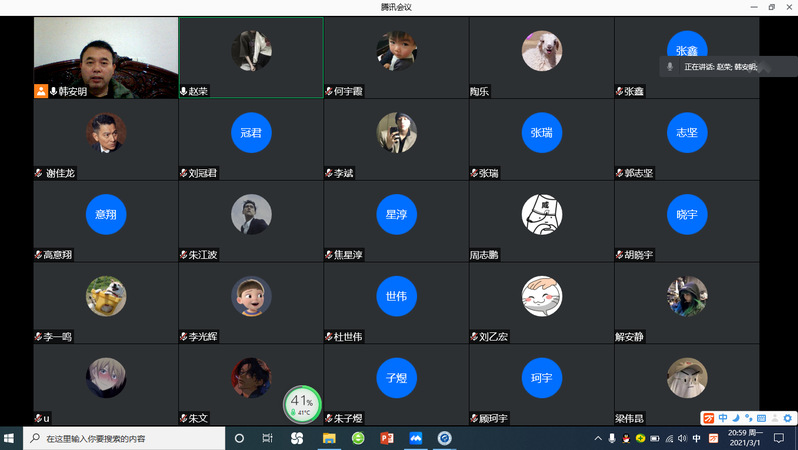The height and width of the screenshot is (450, 798).
Task: Open PowerPoint from the taskbar
Action: (x=387, y=438)
